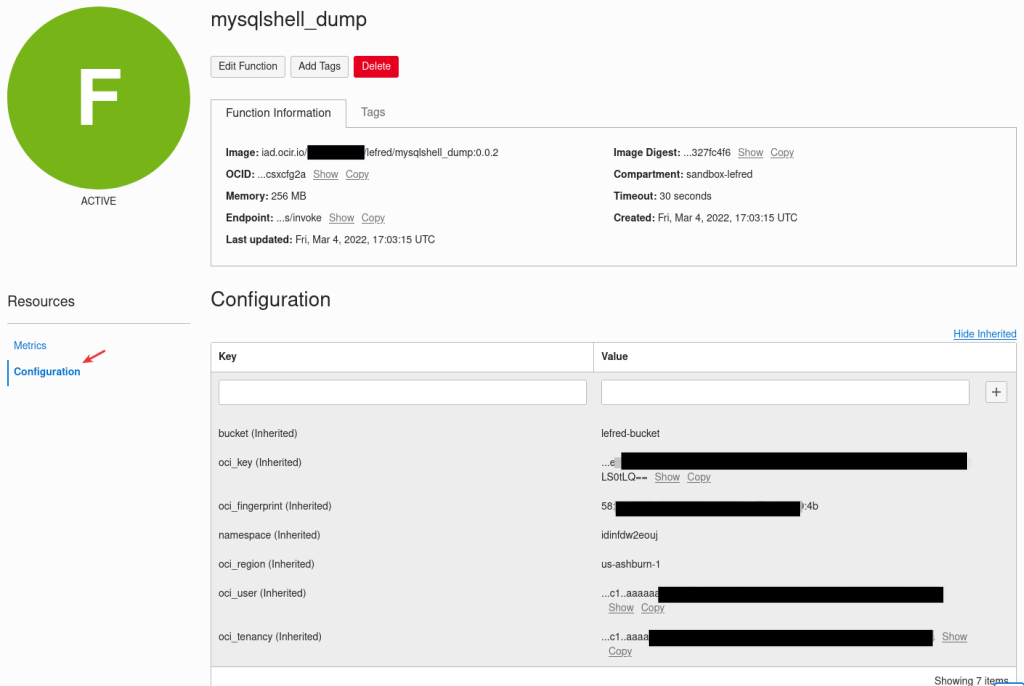Copy the oci_user value

click(x=652, y=608)
